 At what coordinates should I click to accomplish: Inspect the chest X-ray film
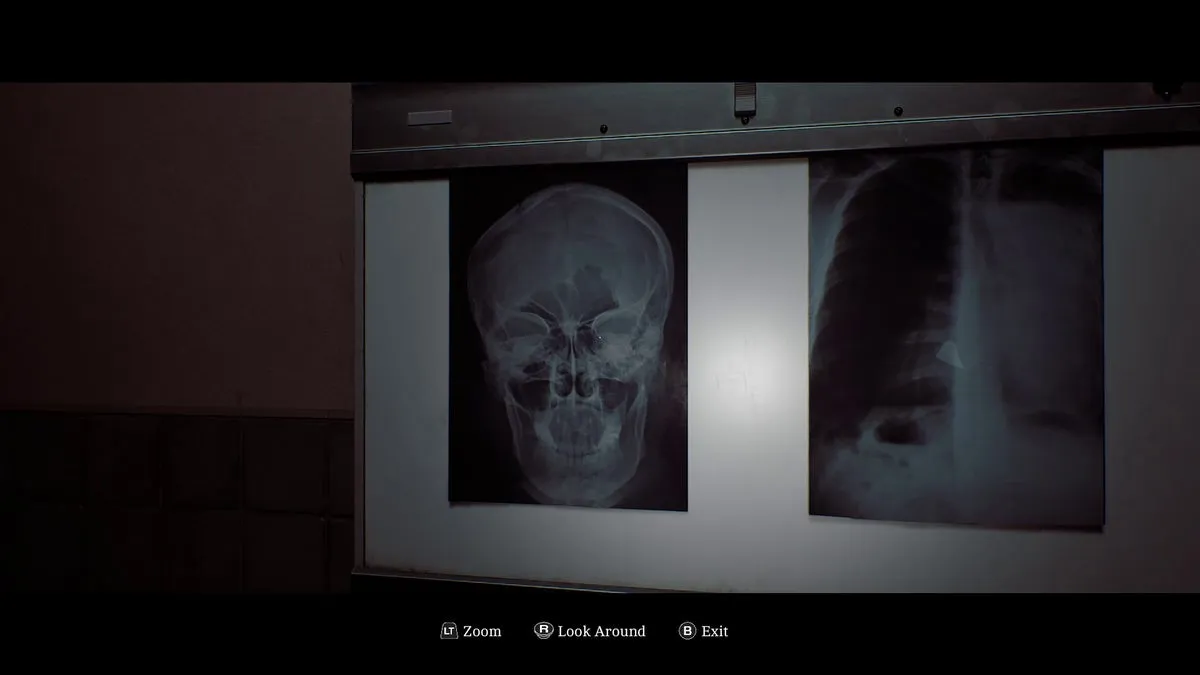click(x=957, y=337)
